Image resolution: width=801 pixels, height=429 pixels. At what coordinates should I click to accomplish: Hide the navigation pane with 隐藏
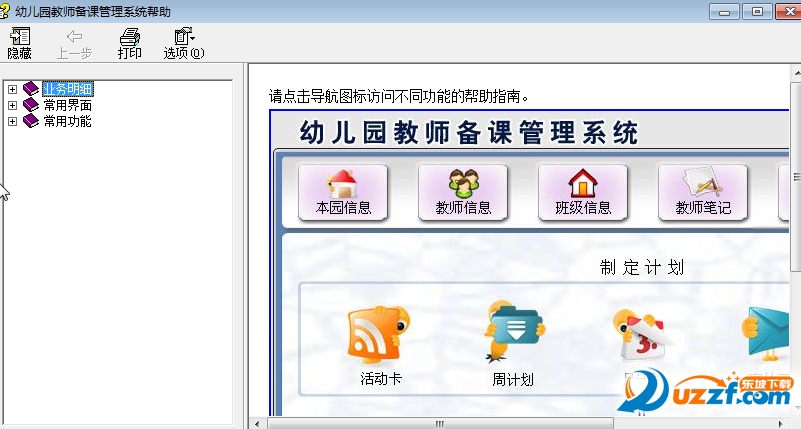20,44
